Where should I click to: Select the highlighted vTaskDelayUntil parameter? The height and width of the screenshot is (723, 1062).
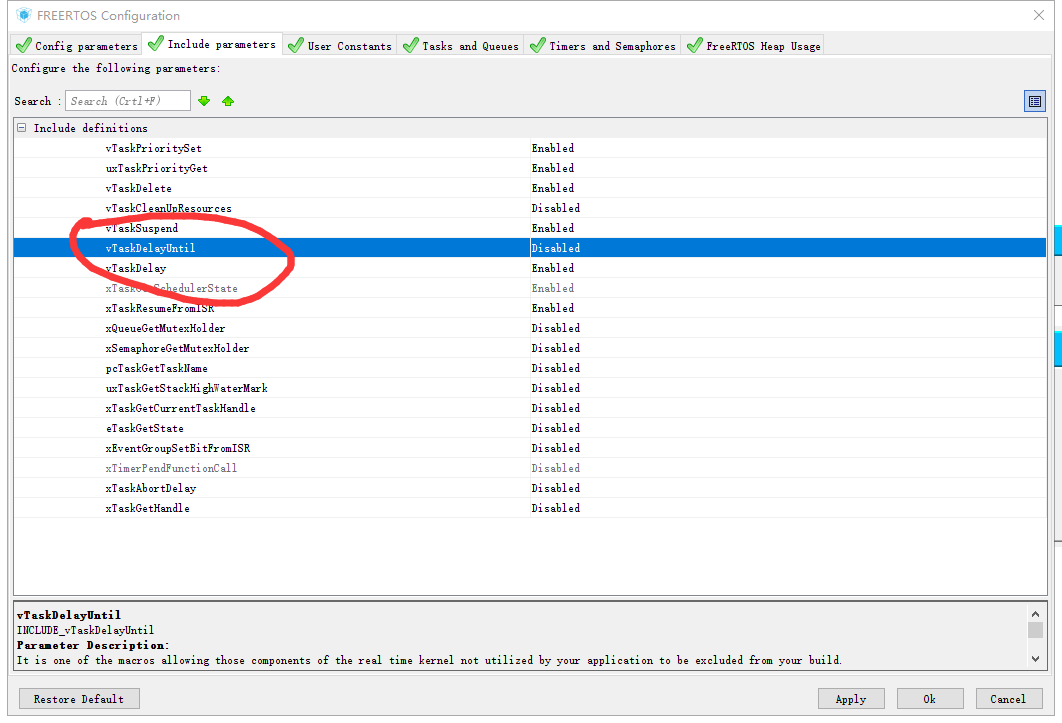pyautogui.click(x=150, y=248)
